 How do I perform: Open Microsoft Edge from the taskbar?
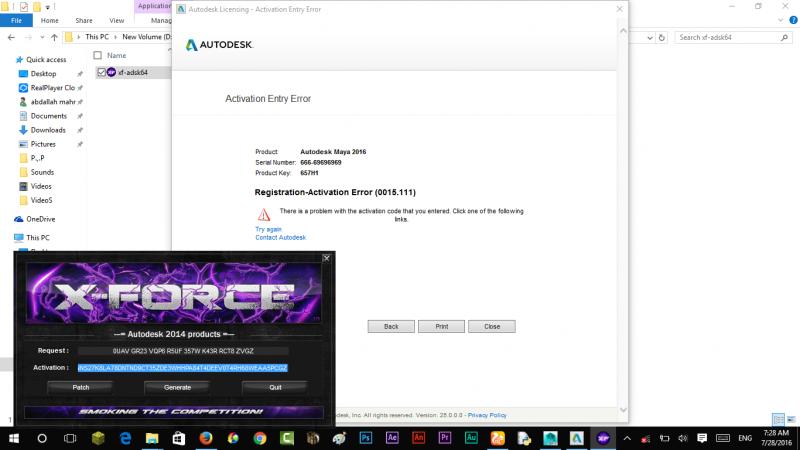click(x=125, y=438)
